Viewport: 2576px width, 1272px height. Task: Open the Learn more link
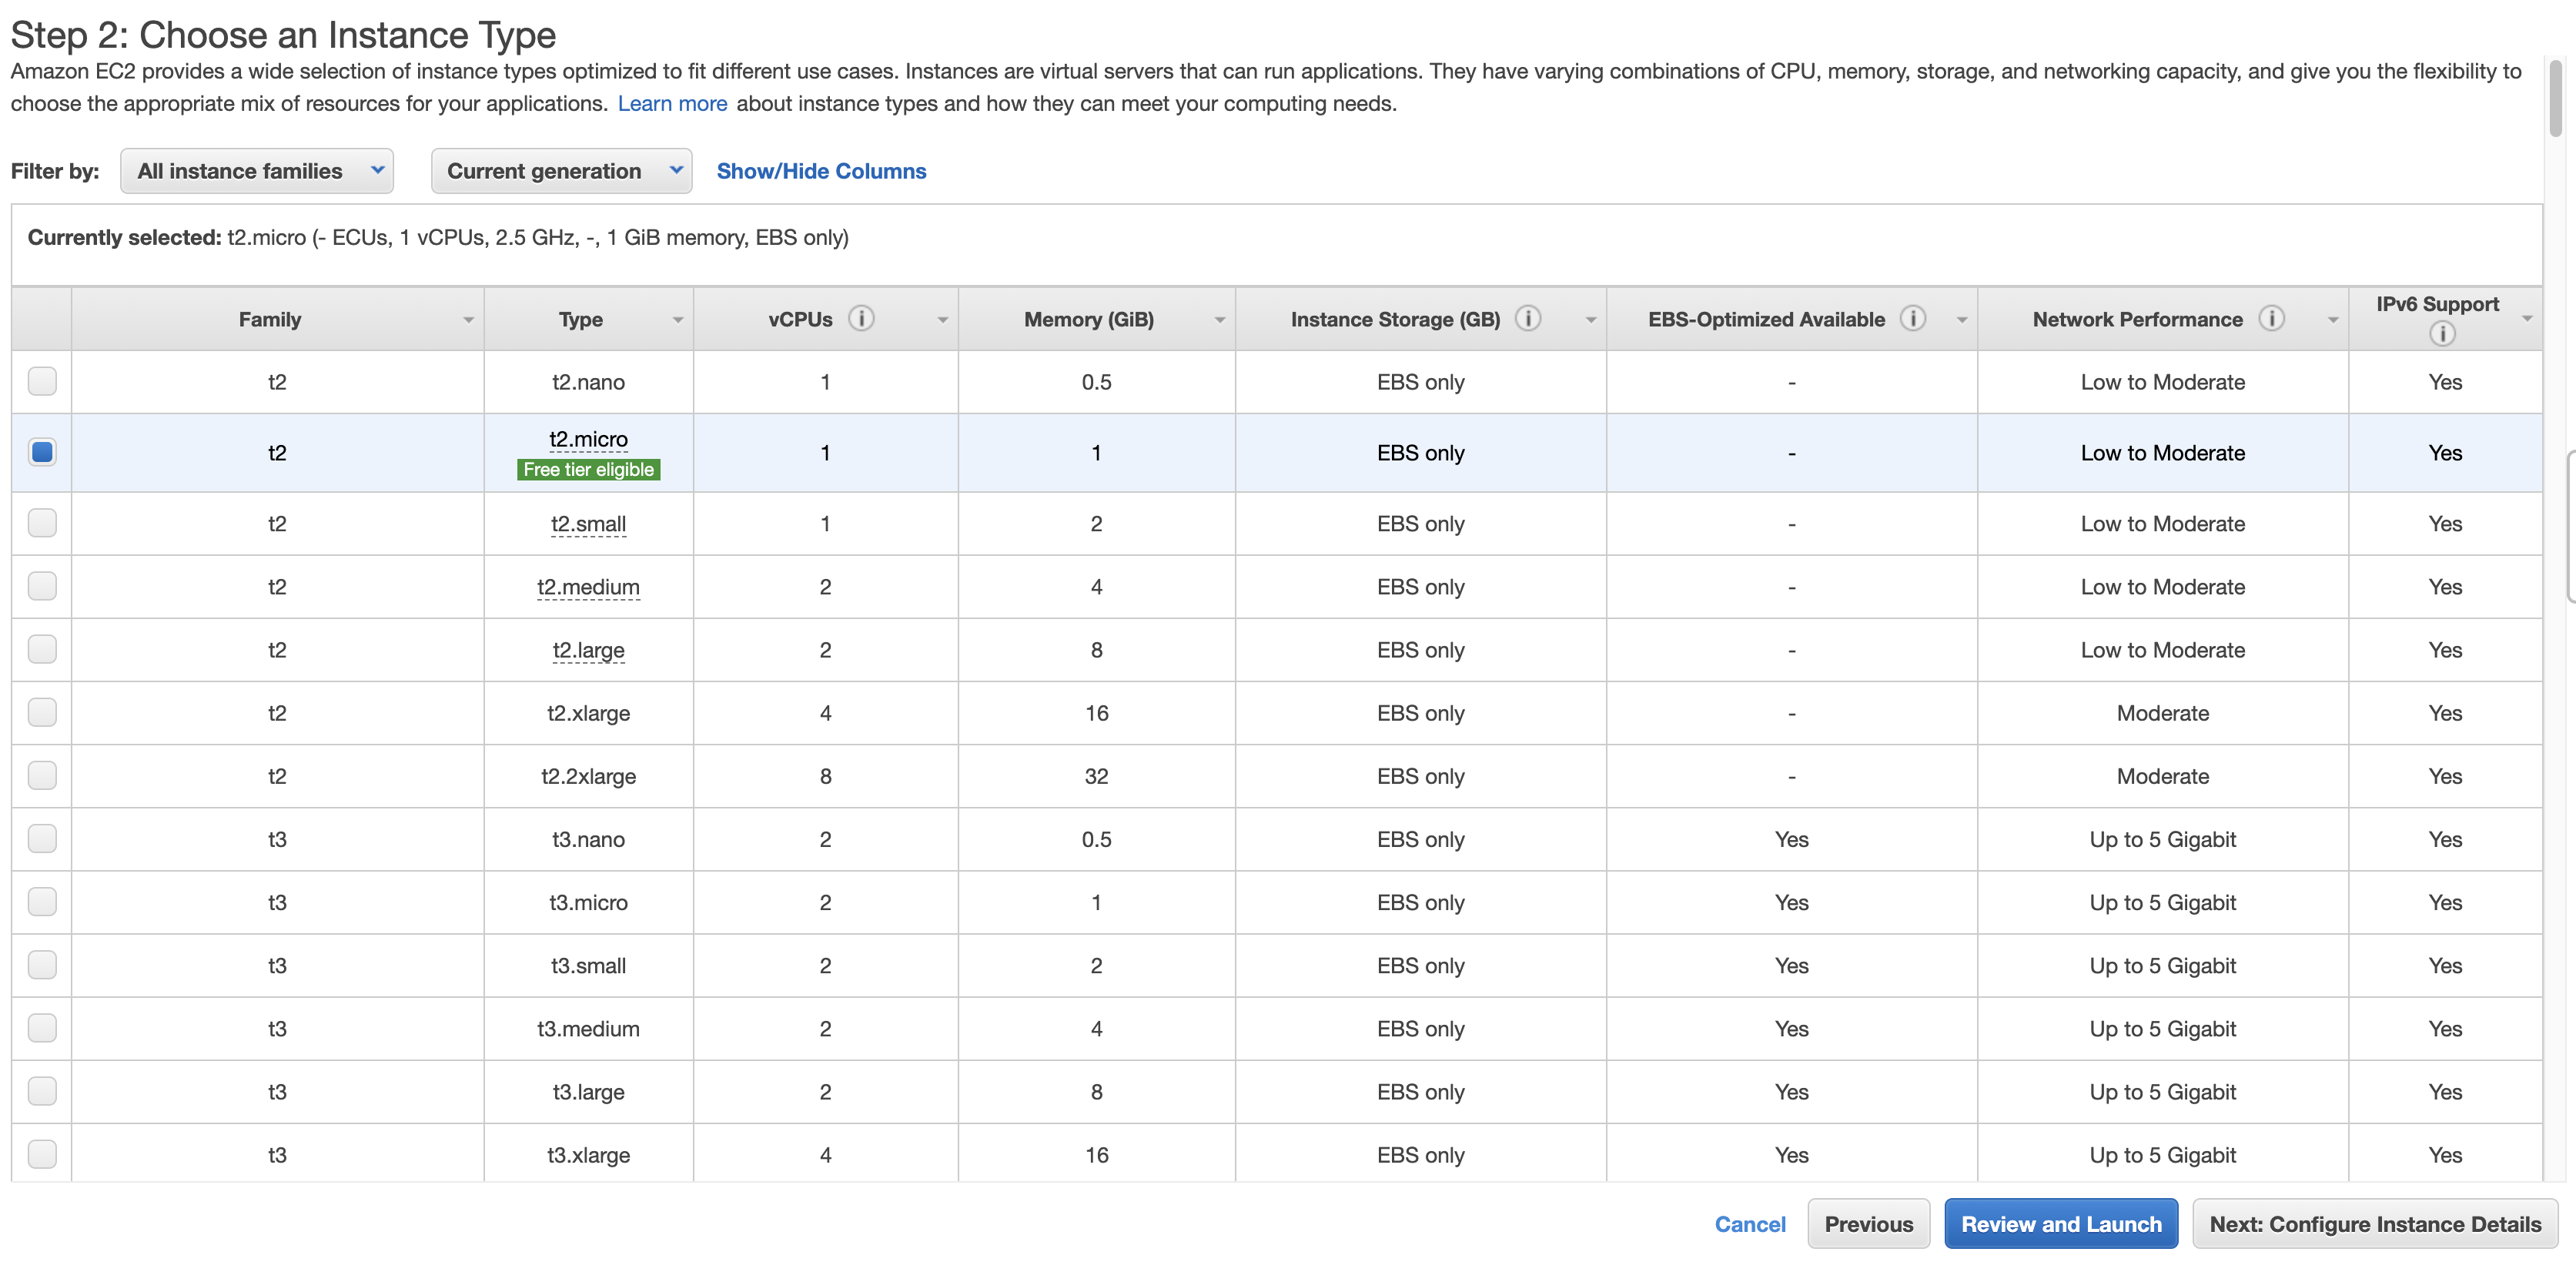coord(672,104)
